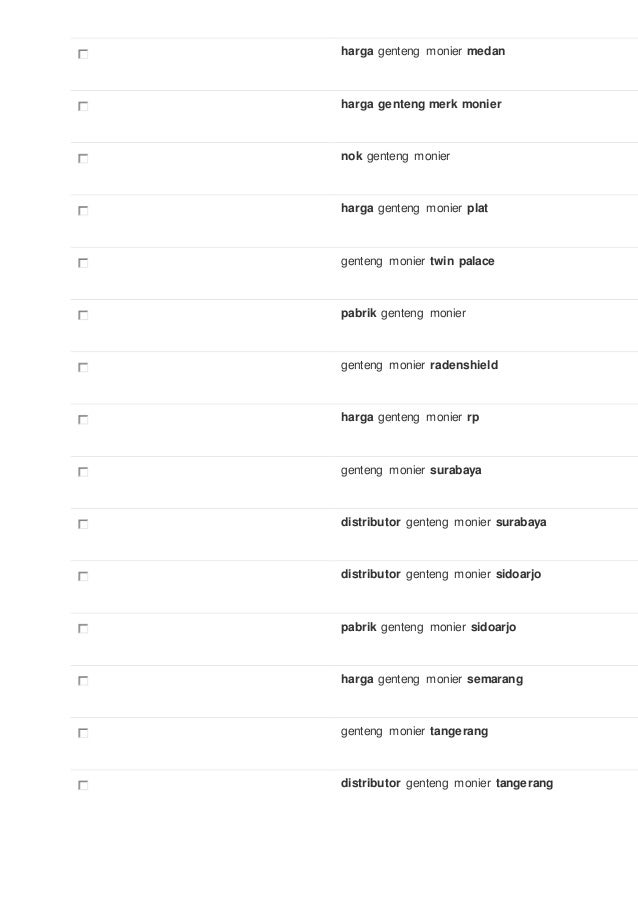Click the genteng monier twin palace keyword
638x903 pixels.
tap(417, 261)
